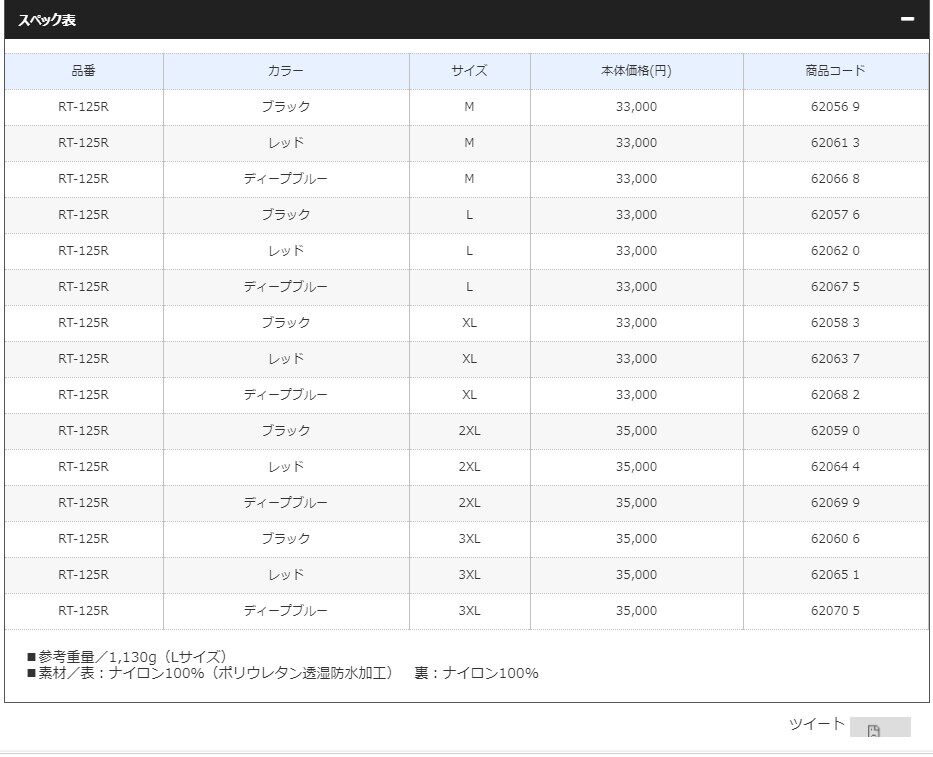The image size is (933, 757).
Task: Click size 2XL in the 62059 0 row
Action: click(469, 431)
